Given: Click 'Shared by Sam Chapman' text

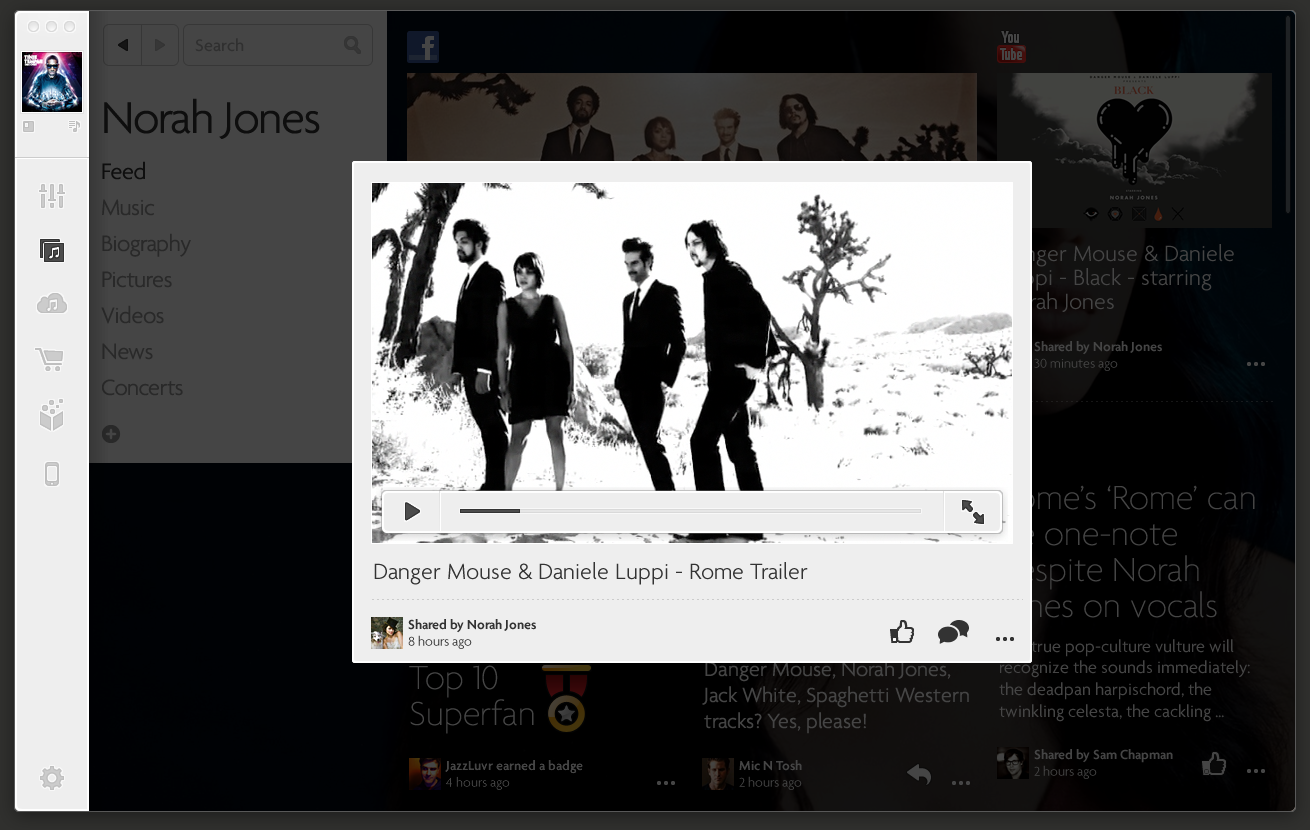Looking at the screenshot, I should (x=1103, y=755).
